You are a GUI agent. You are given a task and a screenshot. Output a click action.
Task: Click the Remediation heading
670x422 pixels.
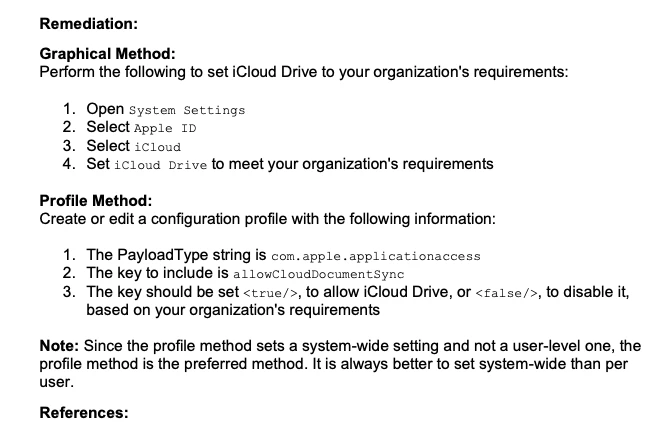(88, 23)
